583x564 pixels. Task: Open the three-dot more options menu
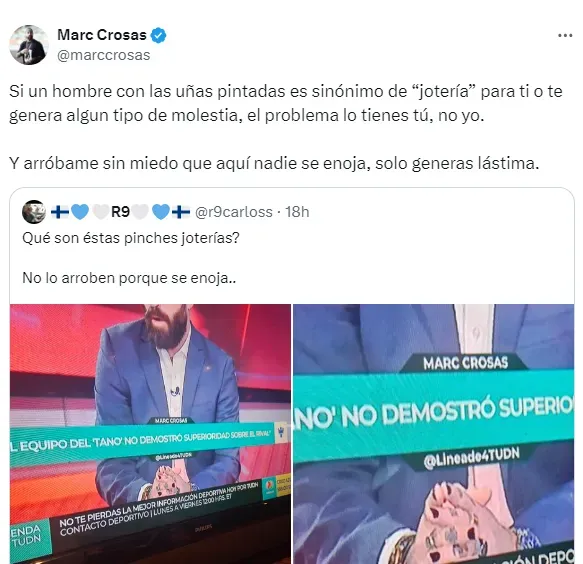pos(565,36)
